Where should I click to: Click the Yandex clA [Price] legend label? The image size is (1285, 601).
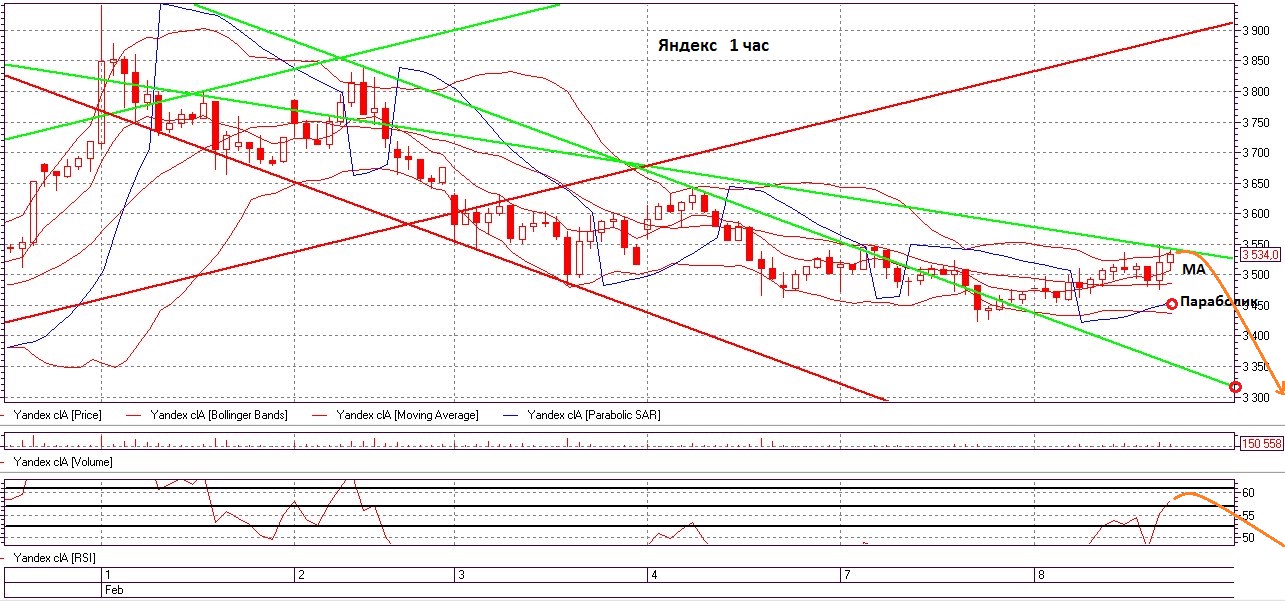59,414
